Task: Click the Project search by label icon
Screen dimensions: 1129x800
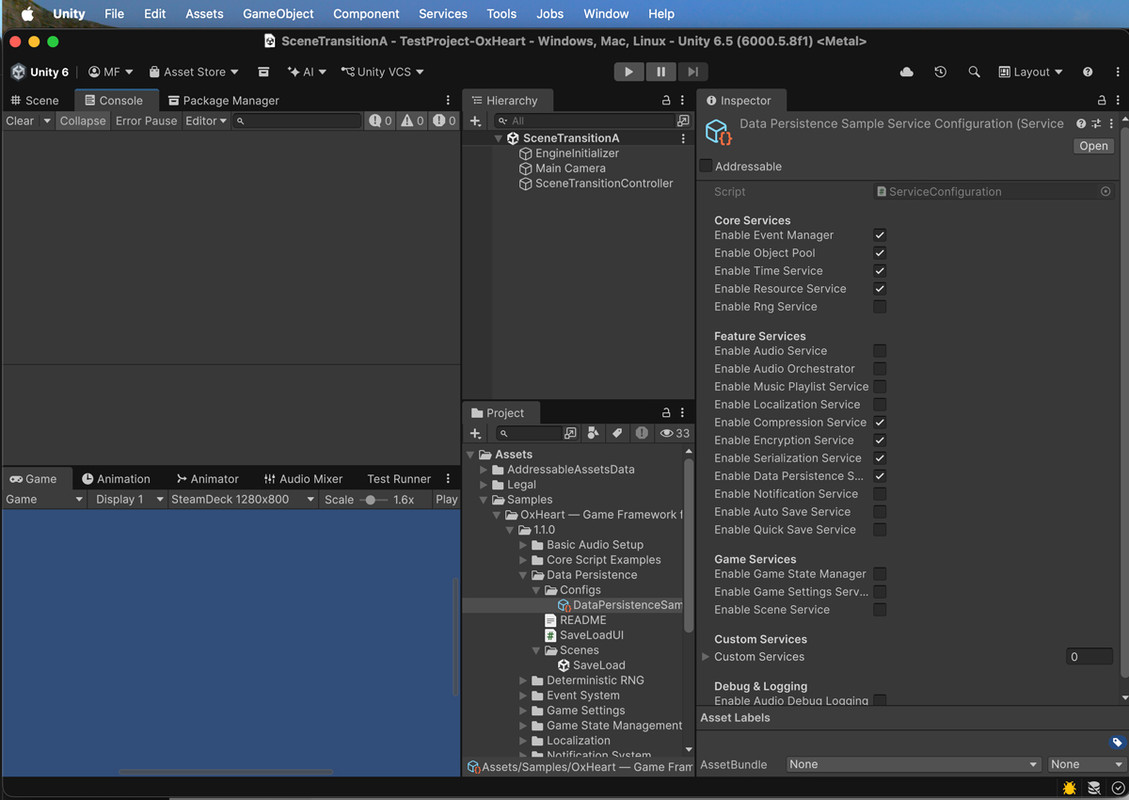Action: click(617, 433)
